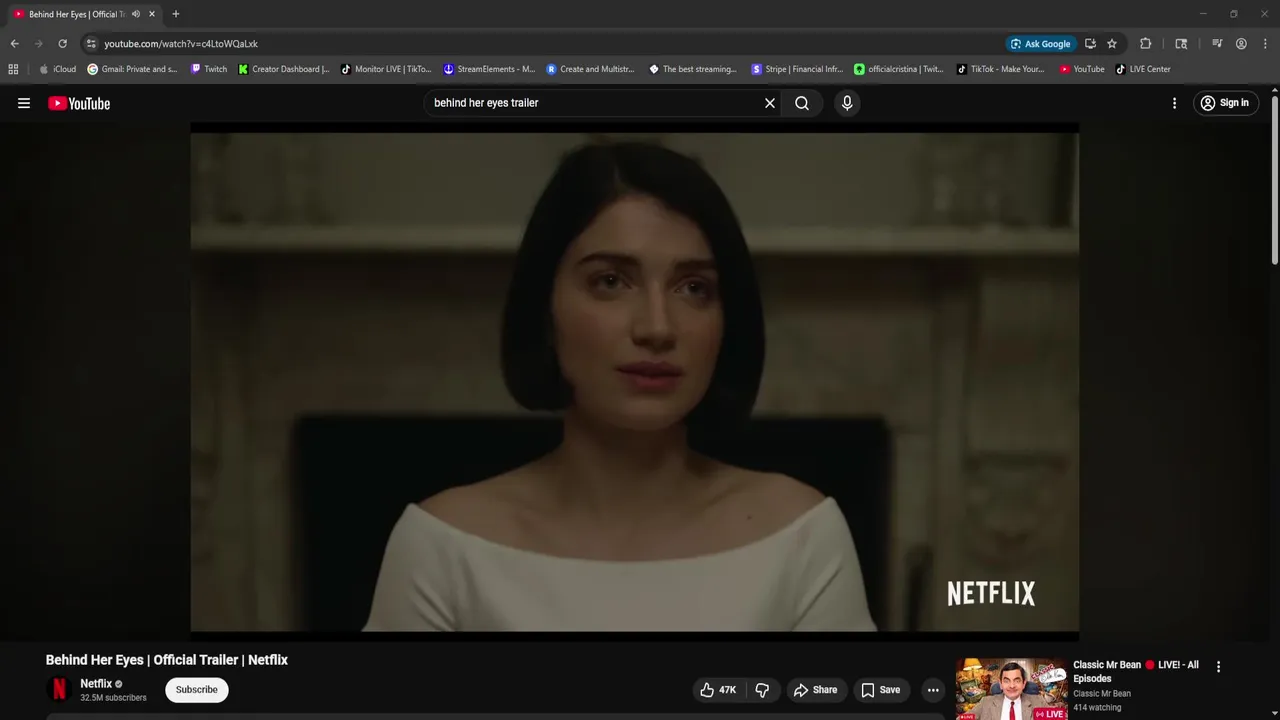The image size is (1280, 720).
Task: Dislike the video with thumbs down
Action: (x=762, y=690)
